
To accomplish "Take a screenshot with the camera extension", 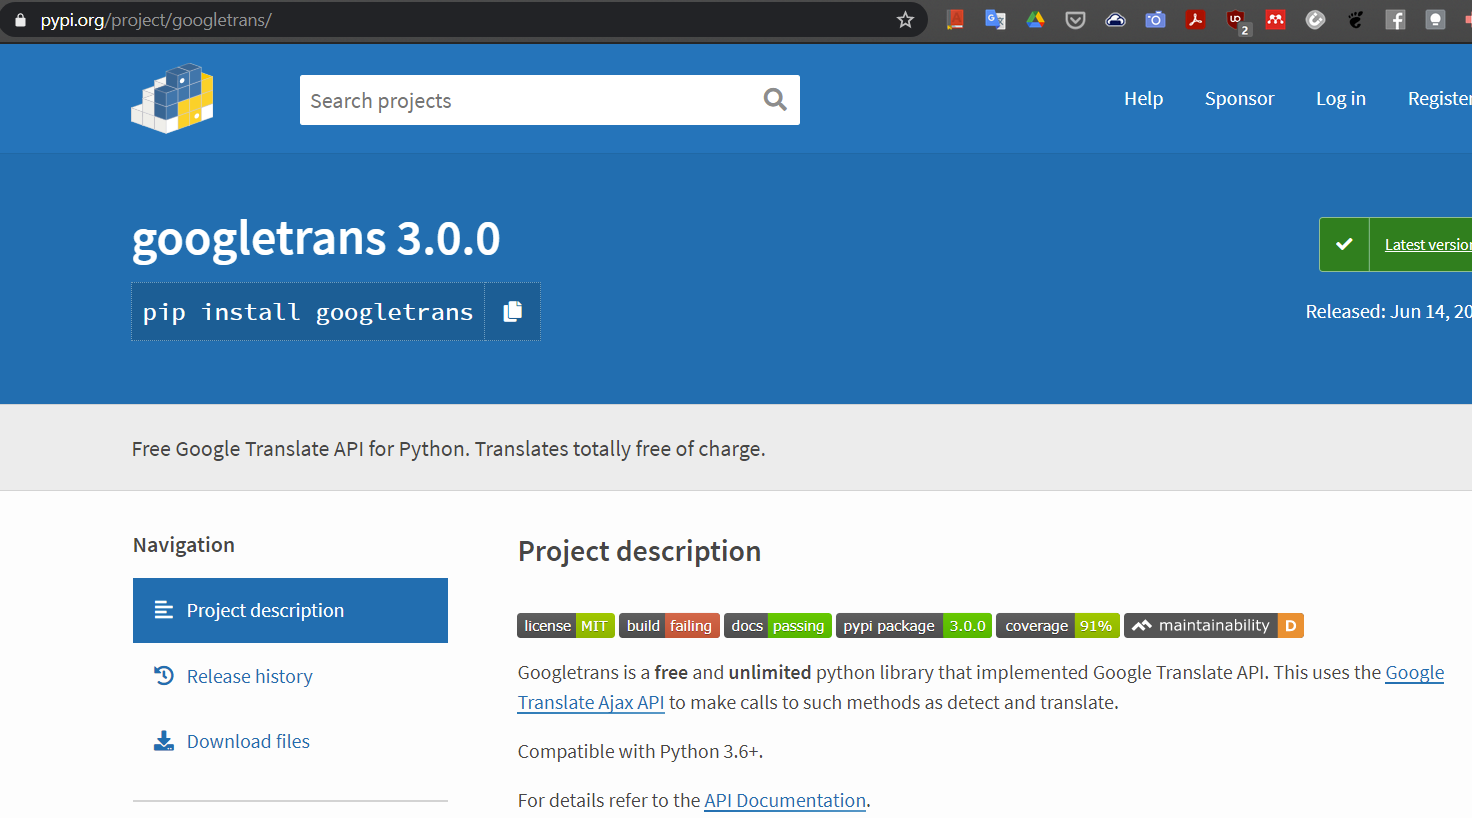I will [1155, 19].
